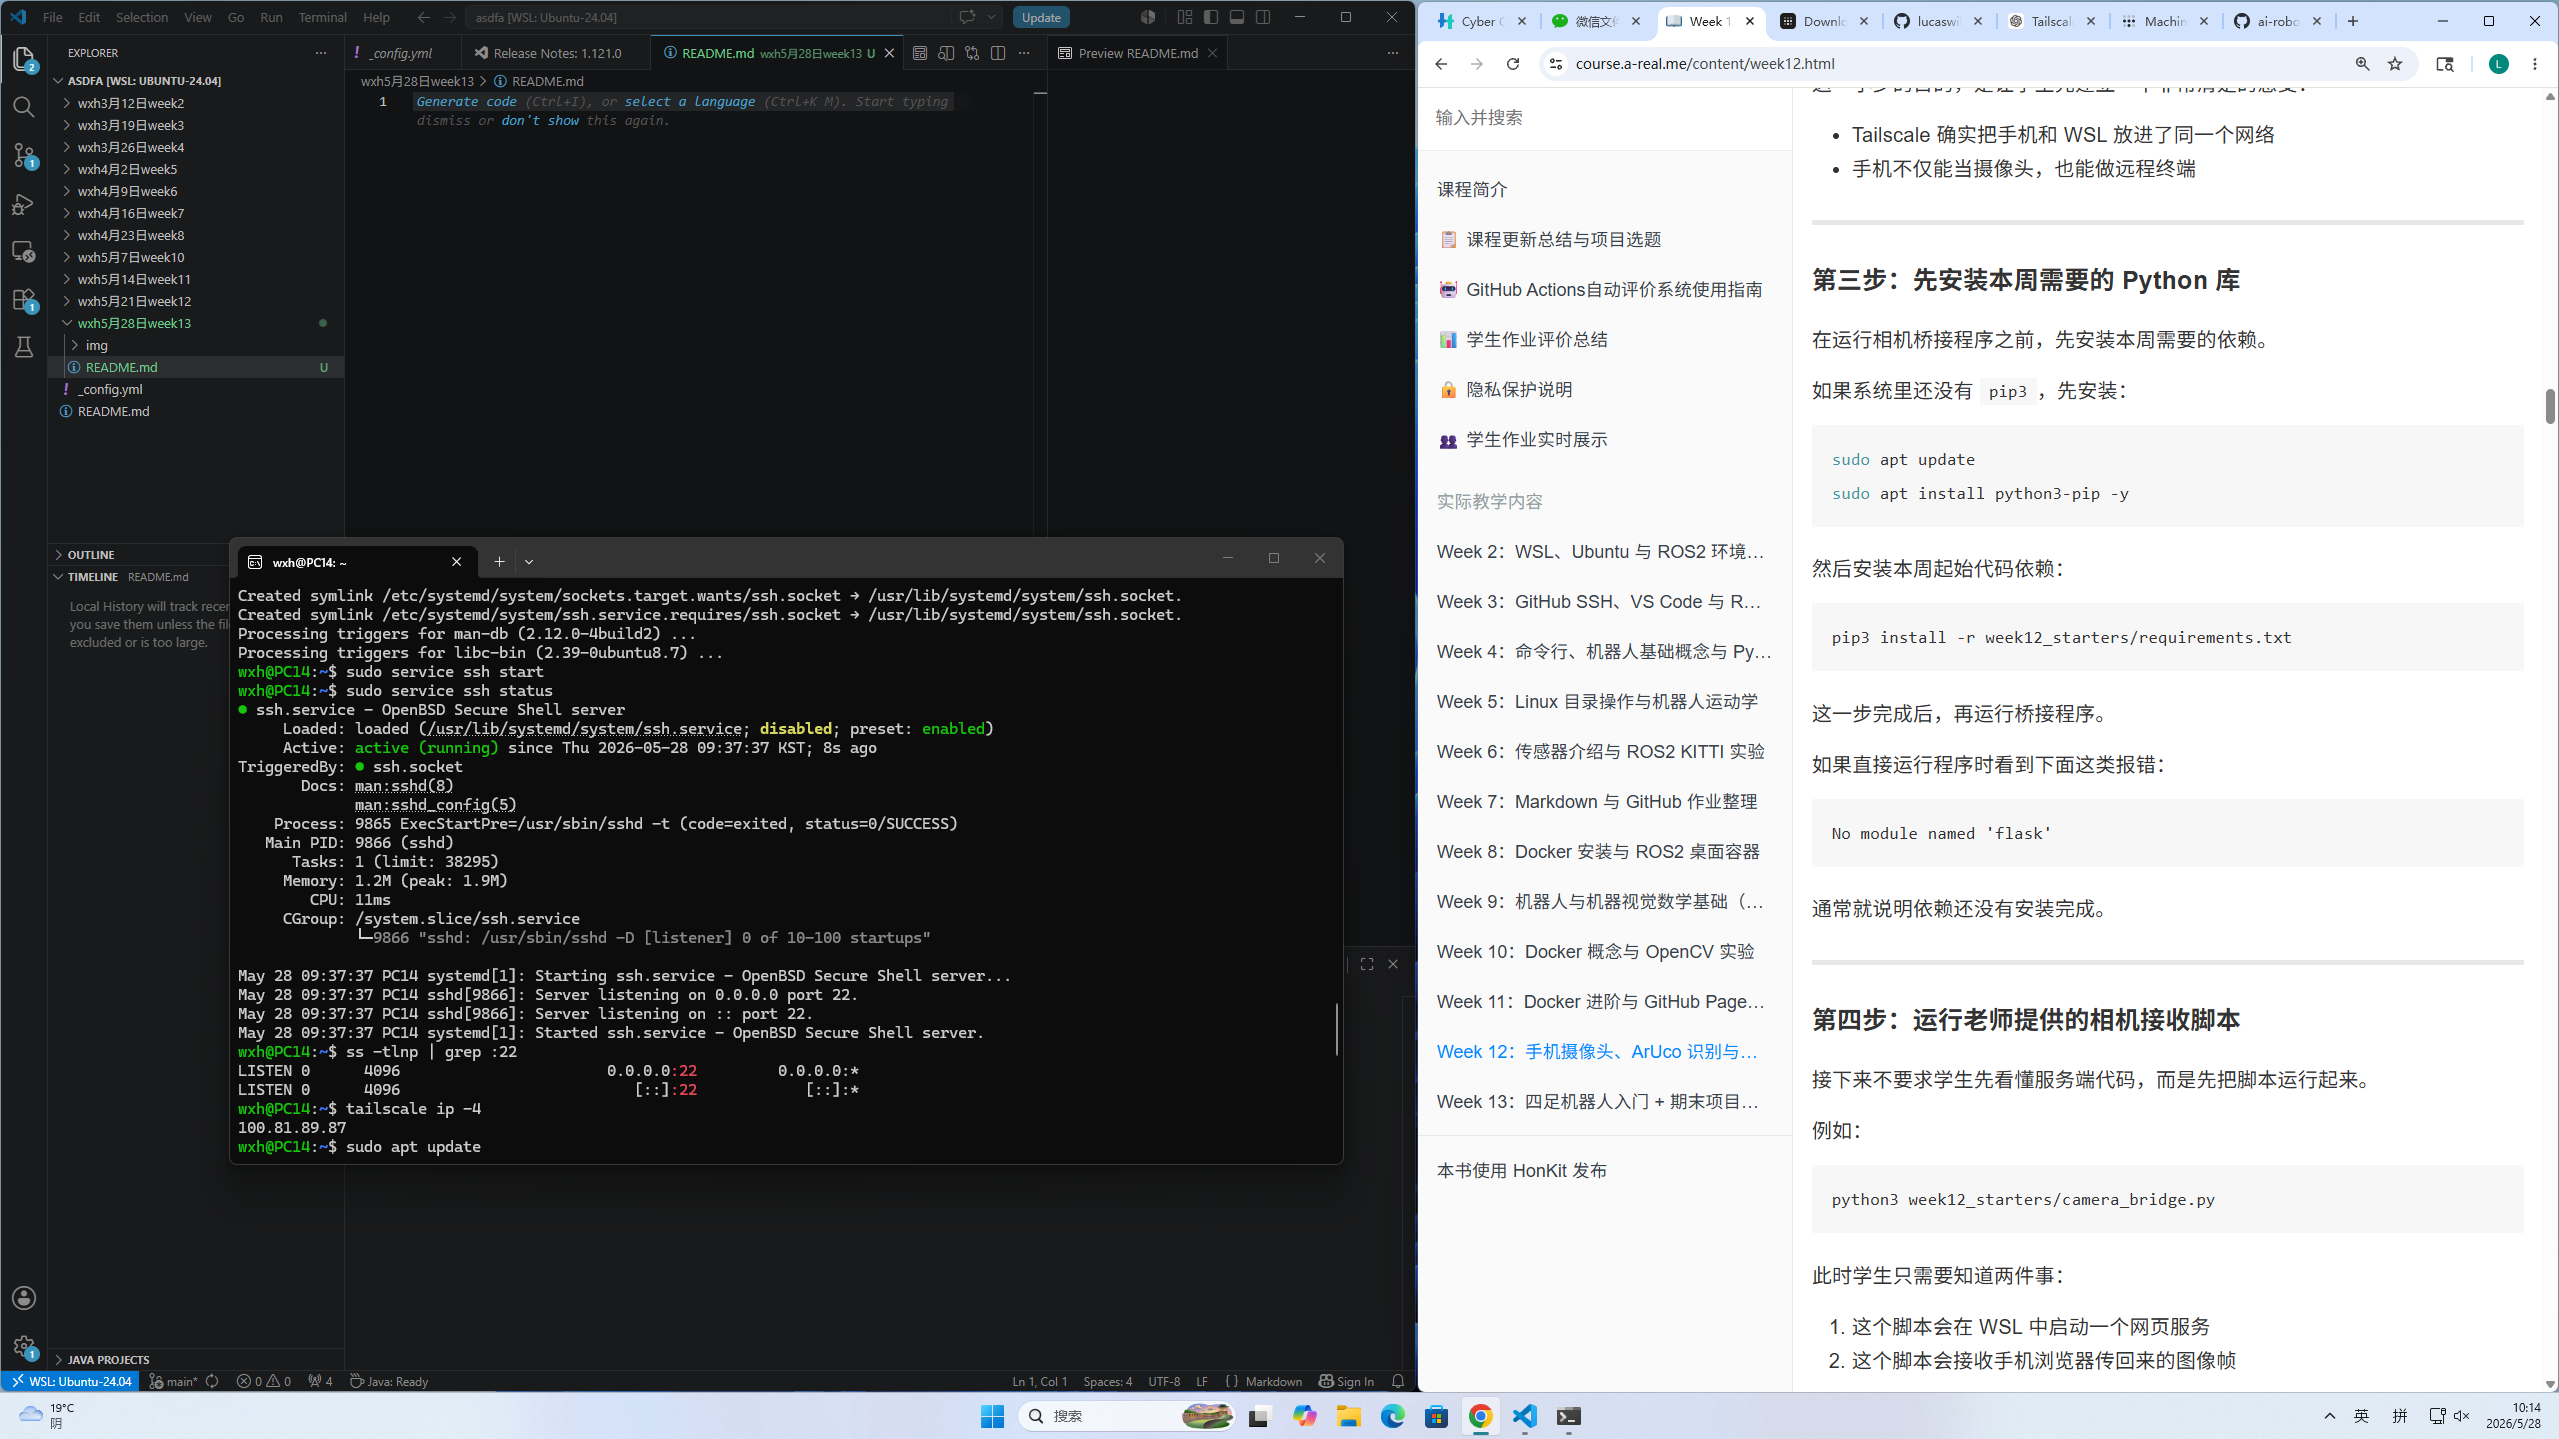Click Open Preview to the Side icon
Image resolution: width=2559 pixels, height=1439 pixels.
tap(946, 53)
